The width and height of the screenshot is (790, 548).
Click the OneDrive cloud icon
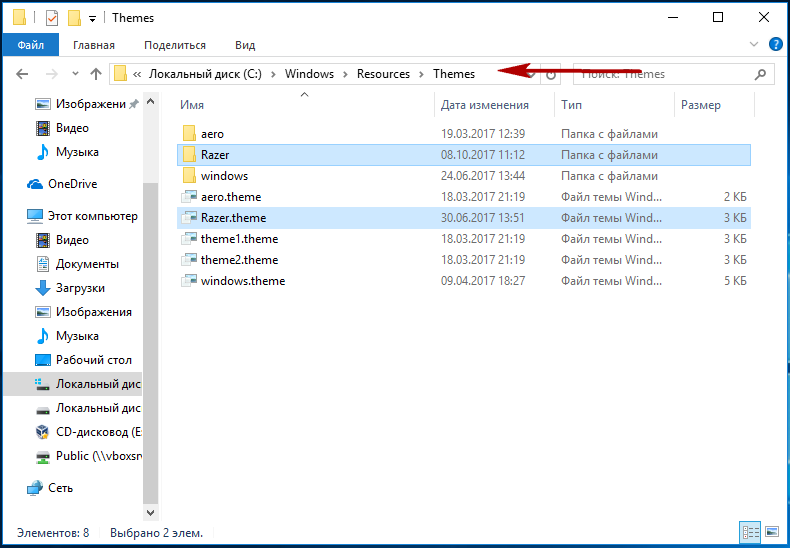tap(35, 184)
